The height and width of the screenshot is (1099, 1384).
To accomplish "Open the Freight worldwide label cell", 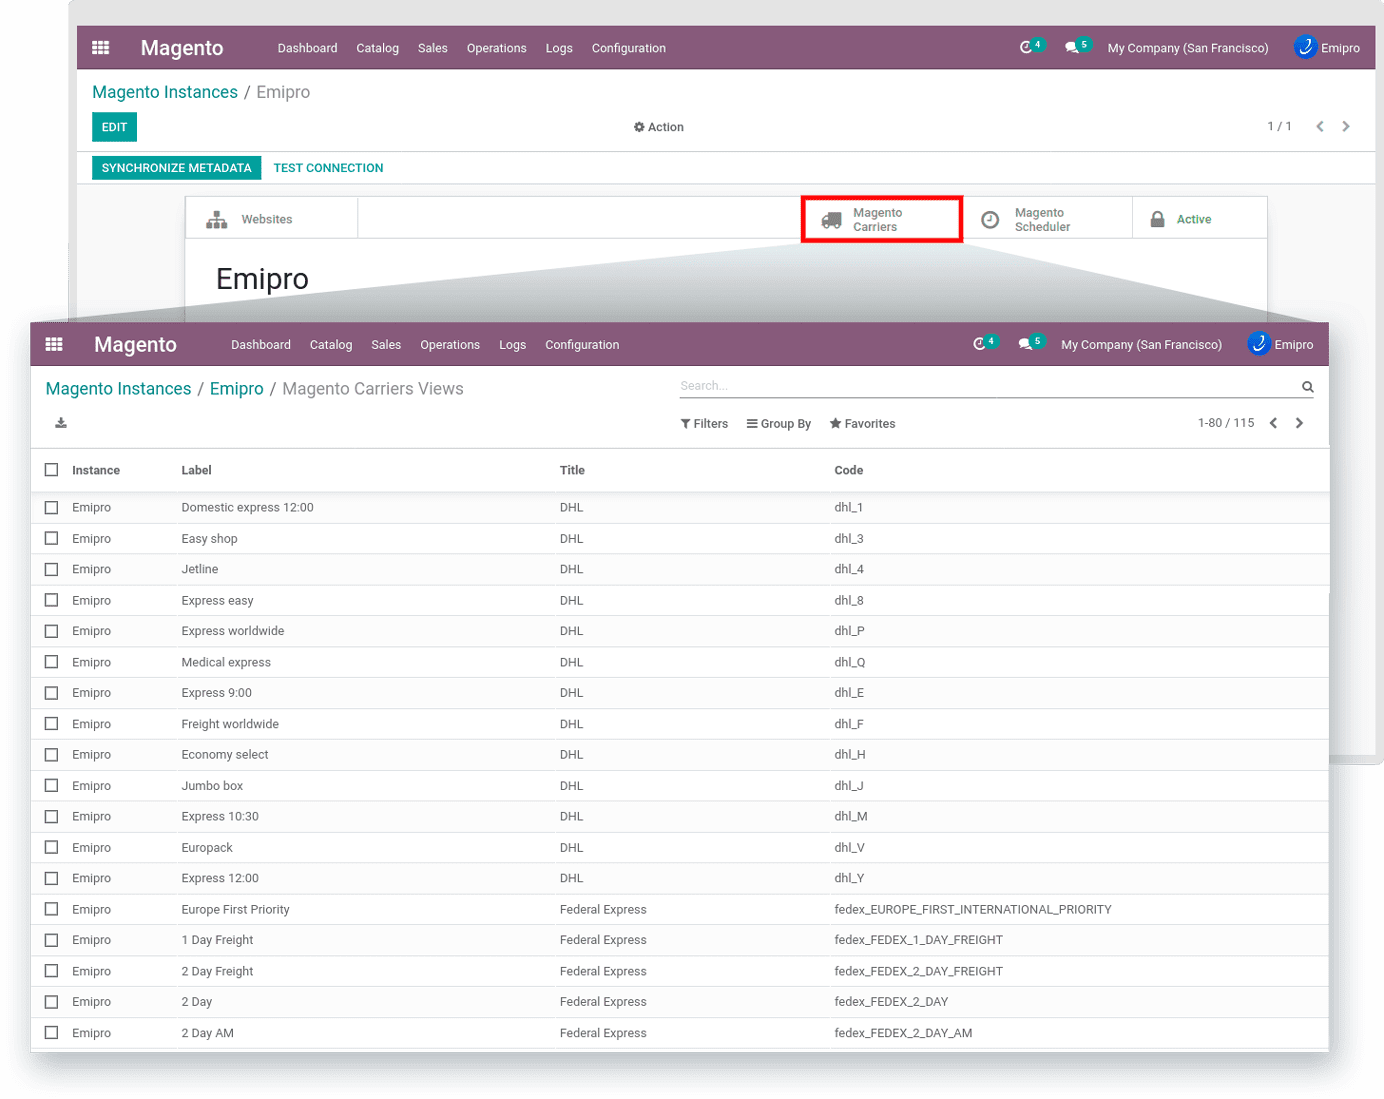I will click(x=230, y=724).
